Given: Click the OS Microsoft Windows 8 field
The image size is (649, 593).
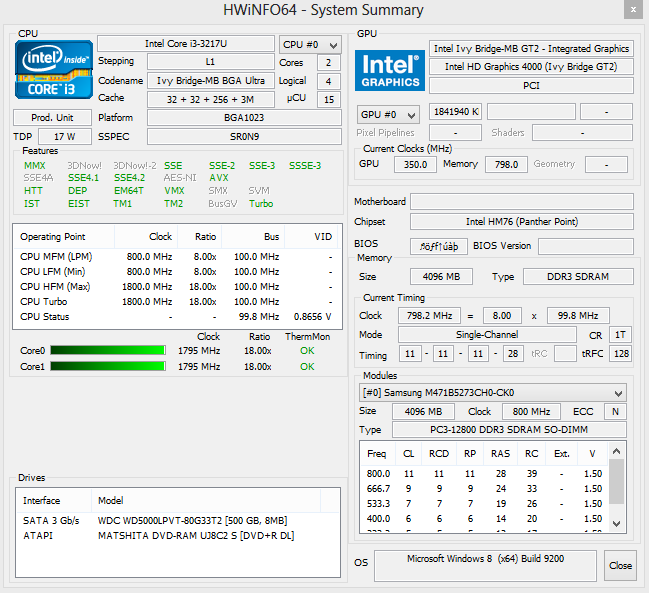Looking at the screenshot, I should (485, 565).
